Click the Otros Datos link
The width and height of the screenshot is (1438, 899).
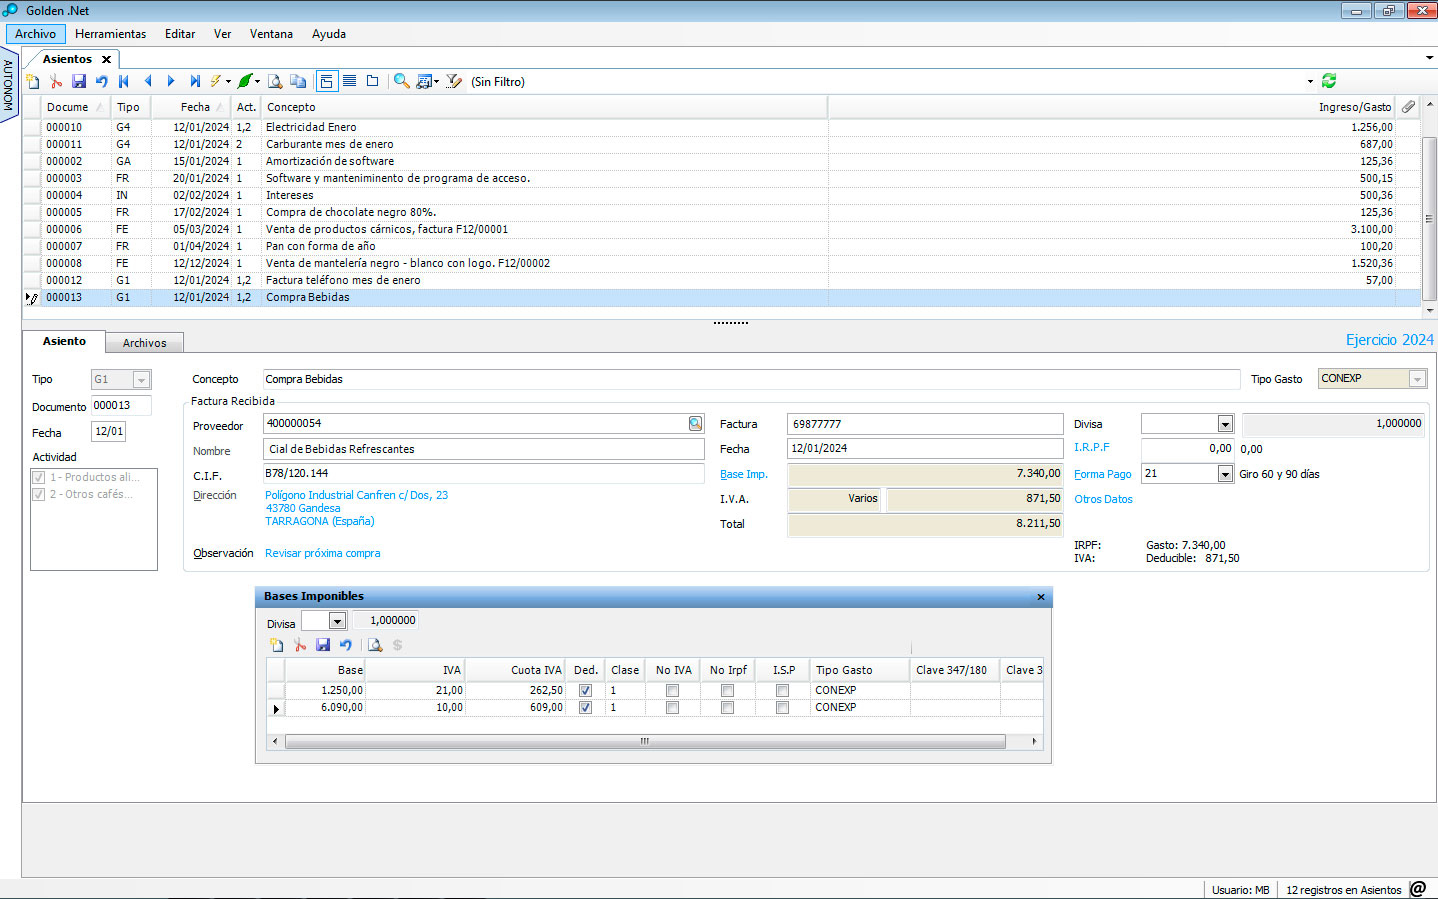[x=1103, y=499]
